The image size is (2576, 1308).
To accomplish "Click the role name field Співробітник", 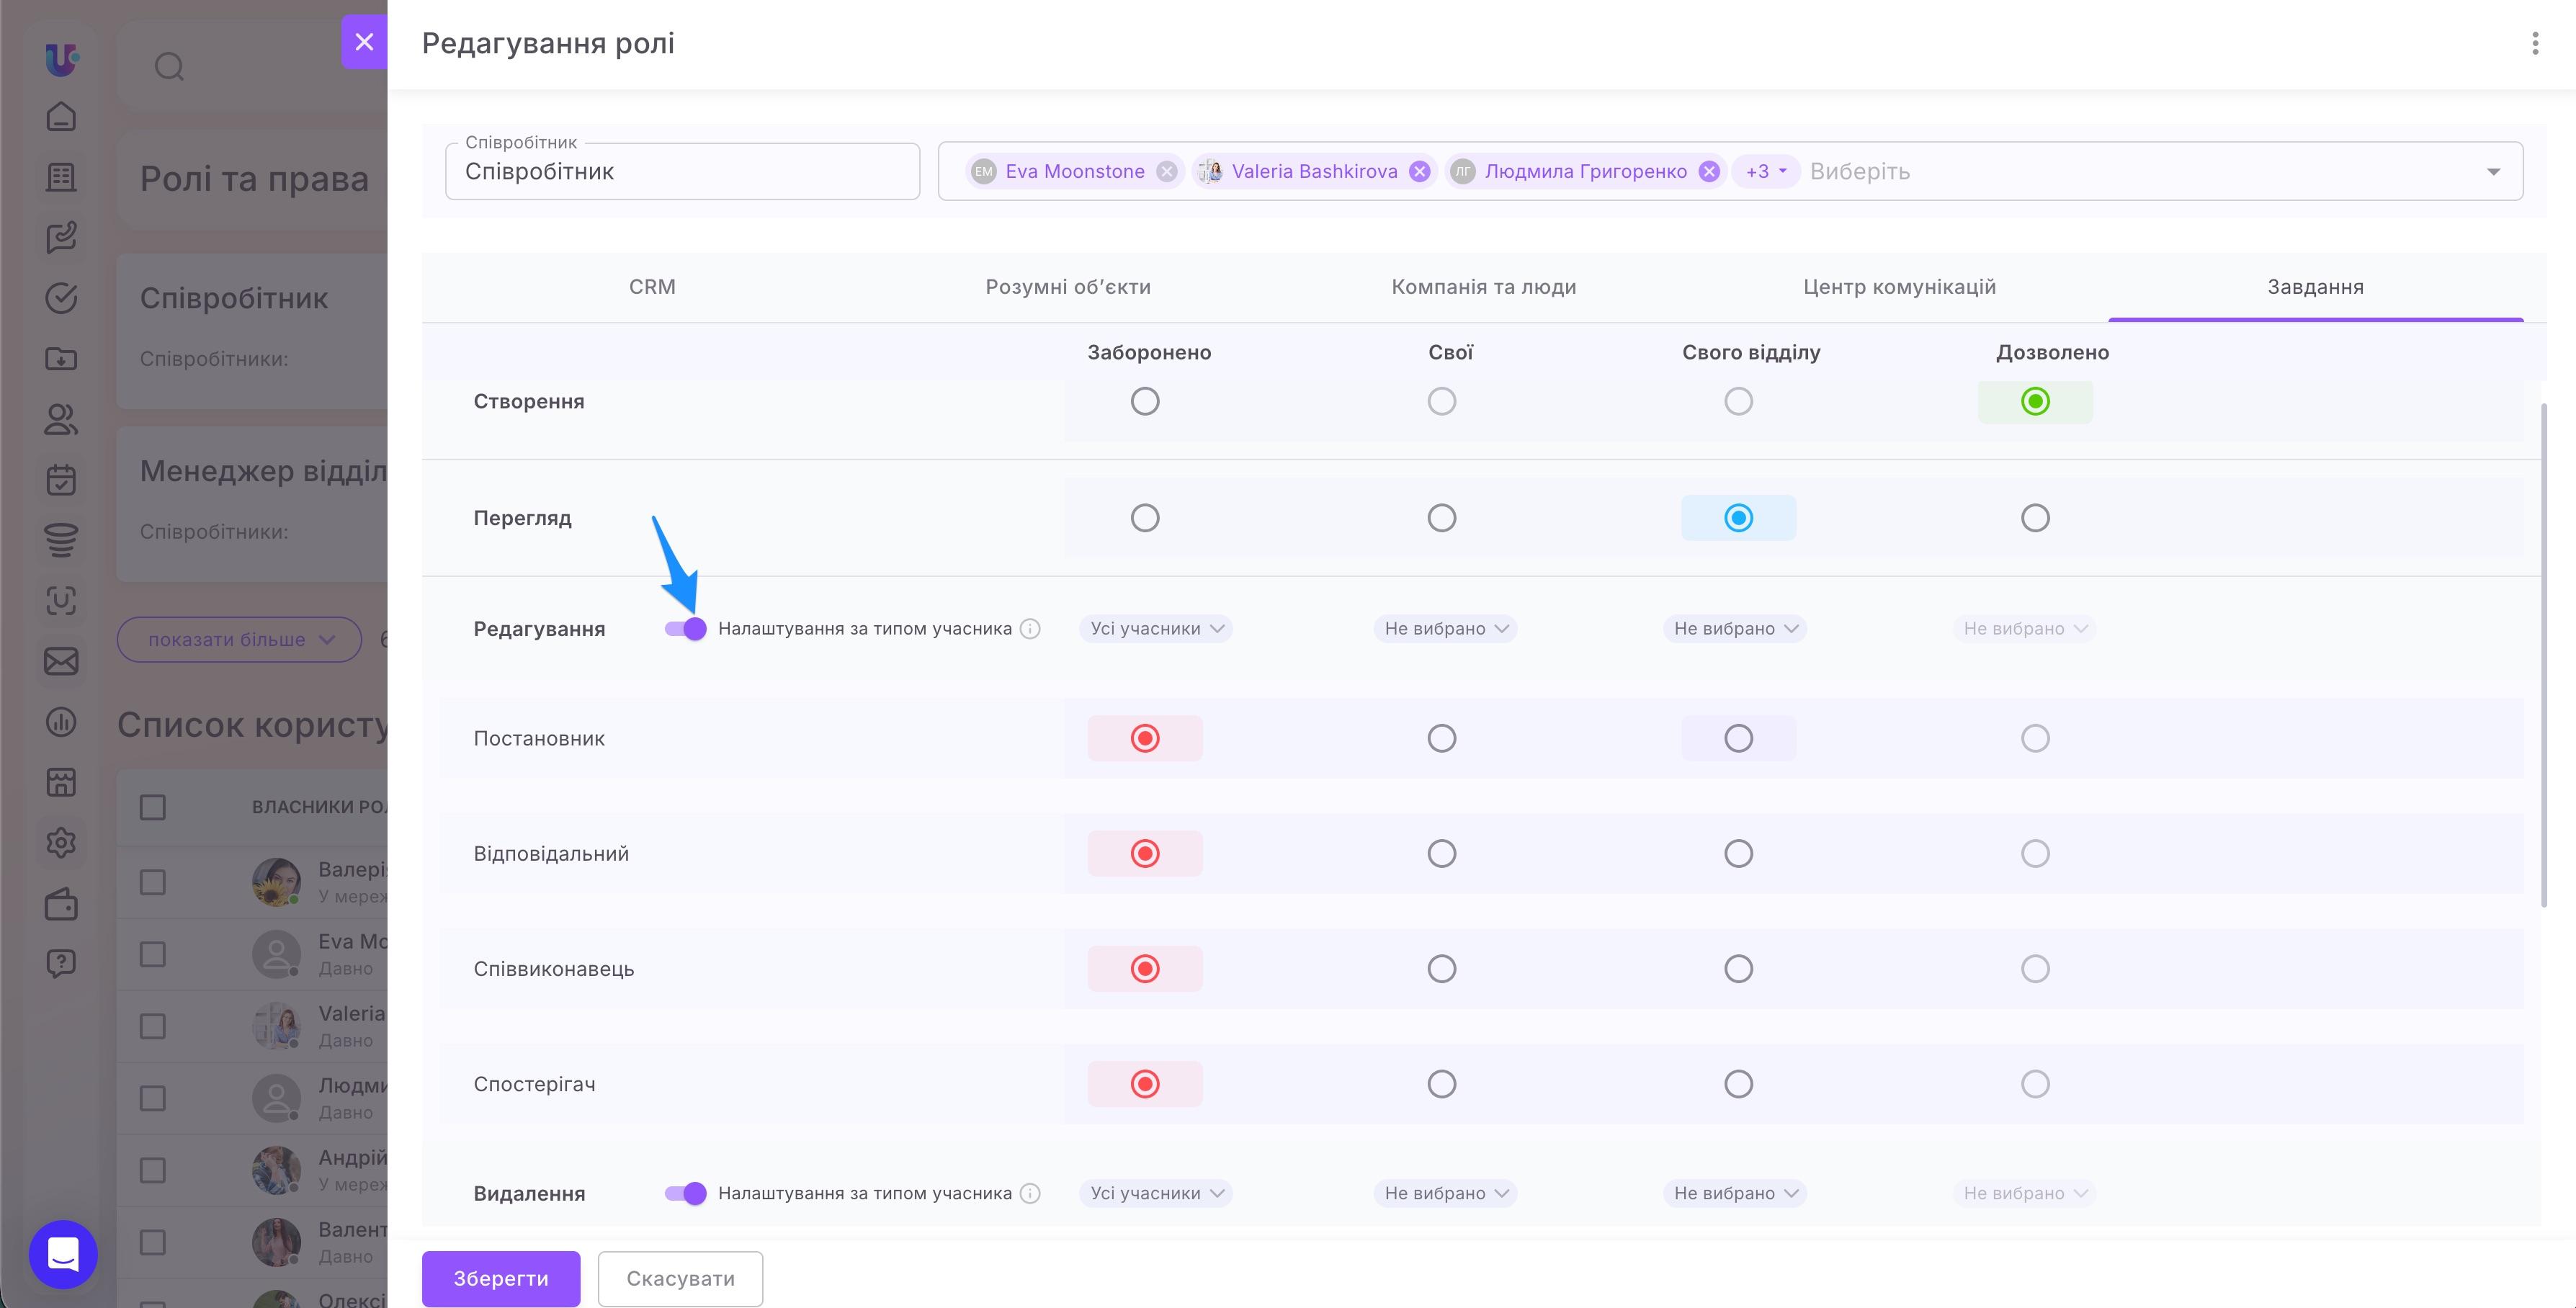I will tap(682, 172).
